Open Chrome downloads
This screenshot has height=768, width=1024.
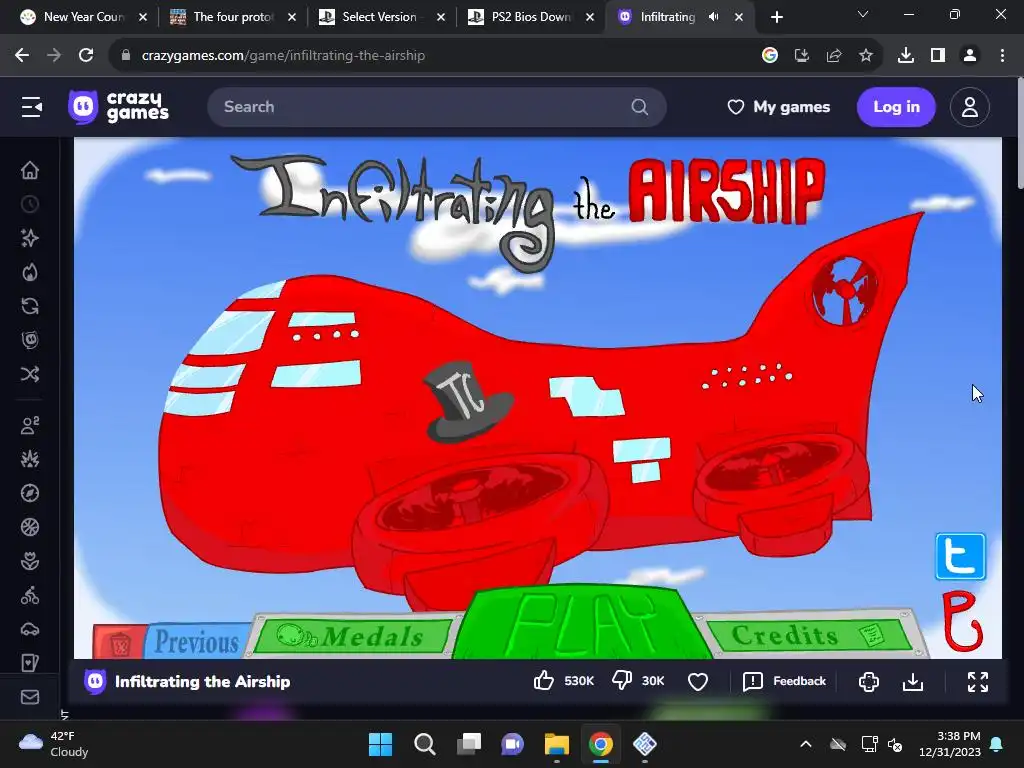pyautogui.click(x=906, y=56)
